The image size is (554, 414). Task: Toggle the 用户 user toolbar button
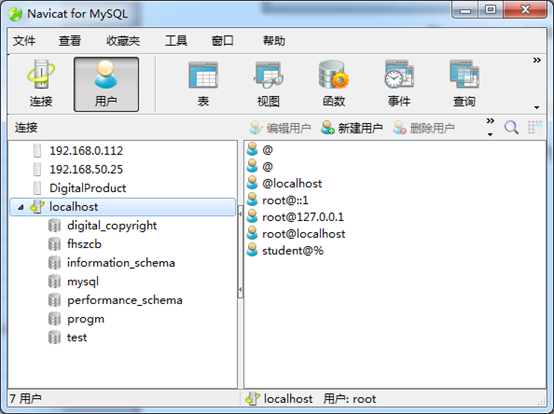pyautogui.click(x=106, y=84)
